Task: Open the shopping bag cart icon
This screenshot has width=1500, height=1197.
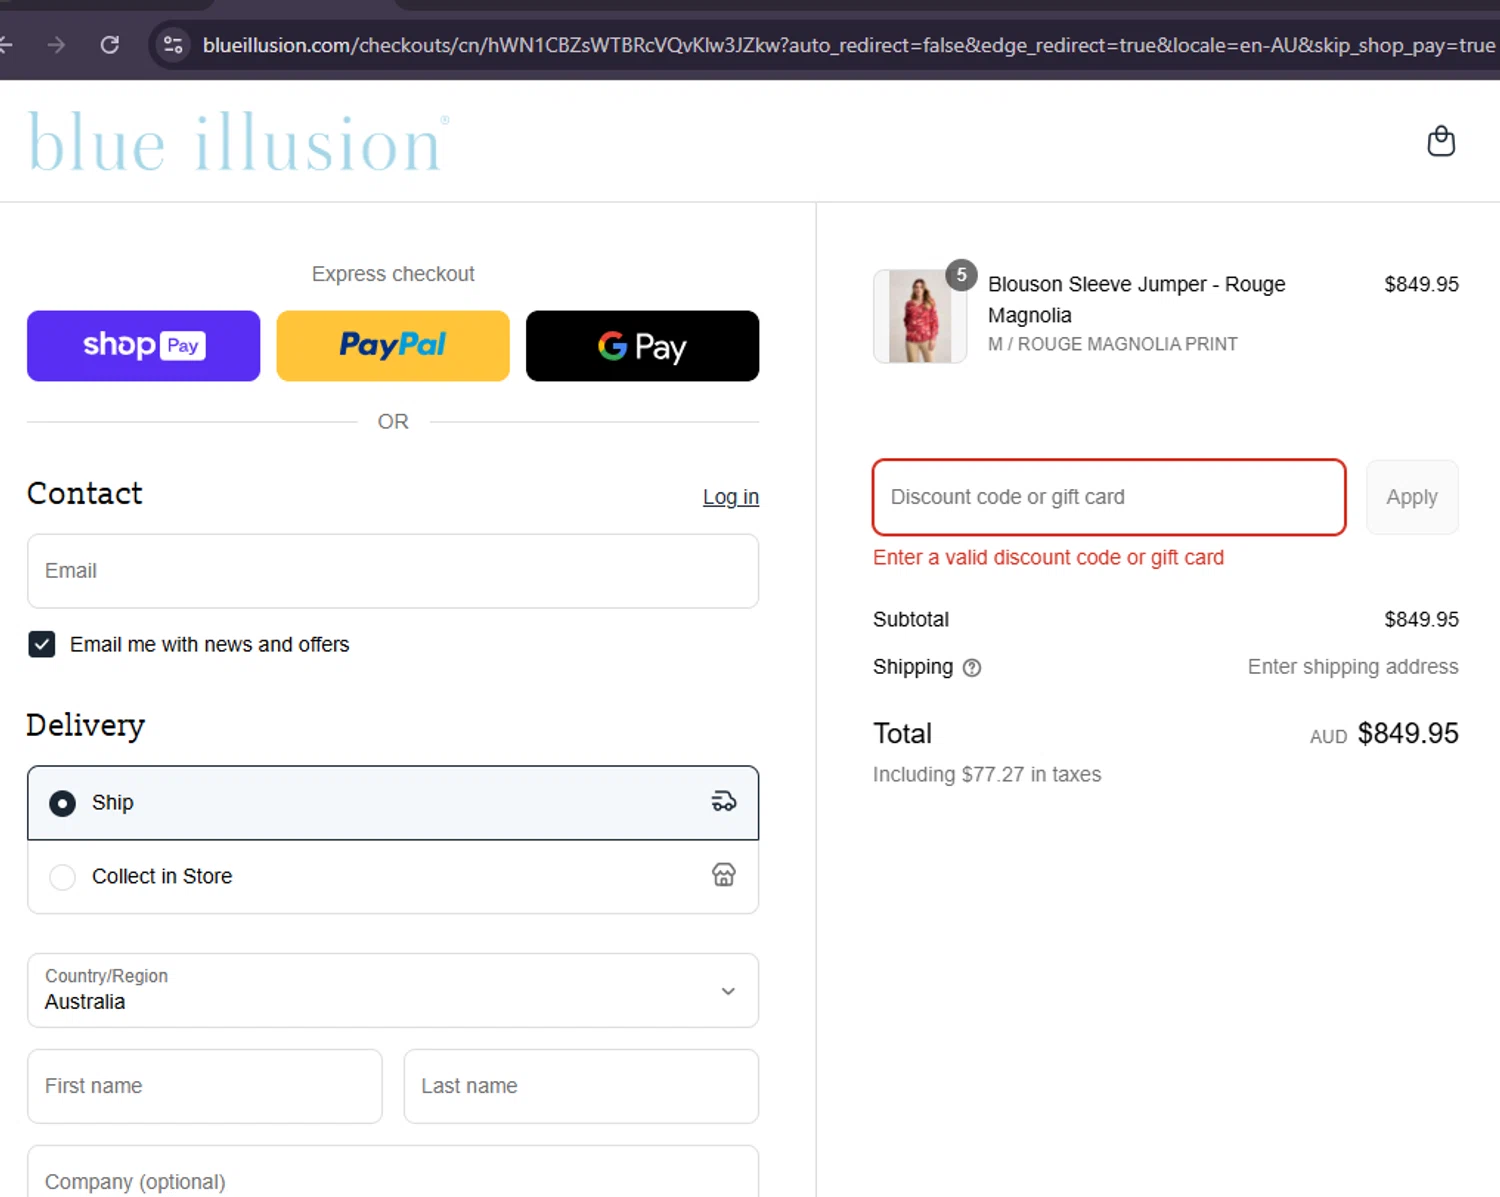Action: (x=1440, y=141)
